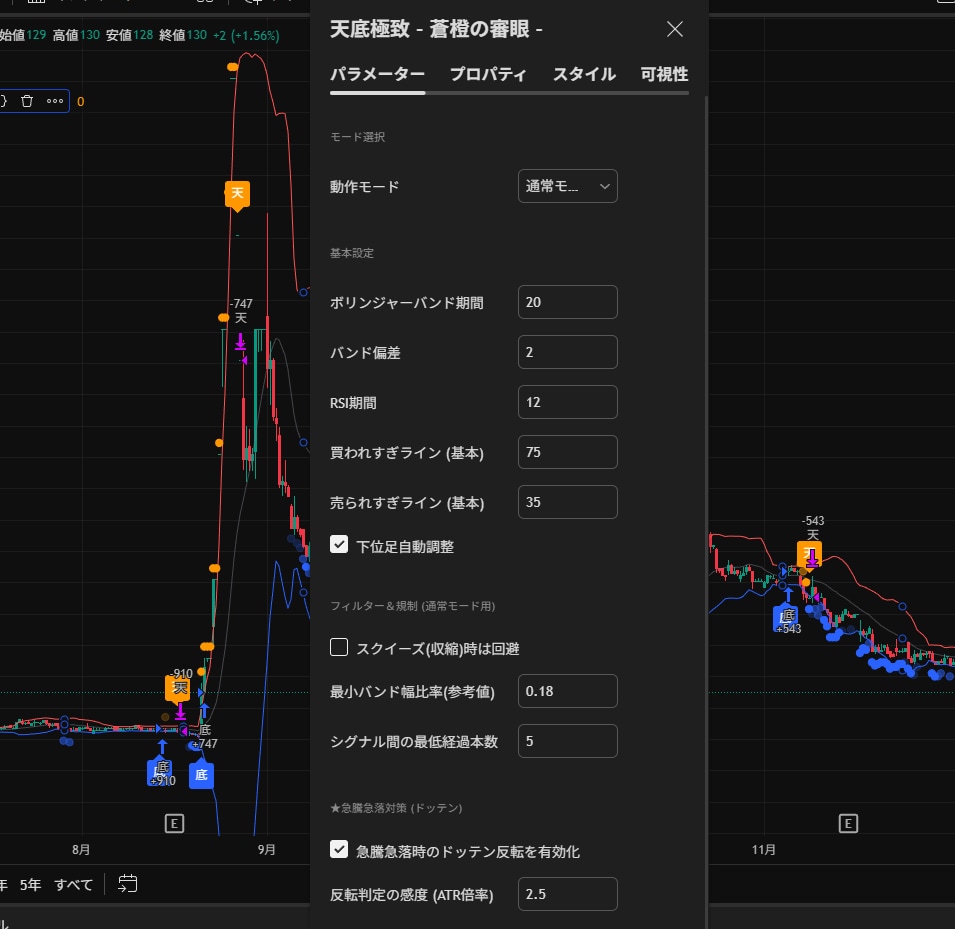Focus the 反転判定の感度 (ATR倍率) field
This screenshot has height=929, width=955.
coord(568,894)
